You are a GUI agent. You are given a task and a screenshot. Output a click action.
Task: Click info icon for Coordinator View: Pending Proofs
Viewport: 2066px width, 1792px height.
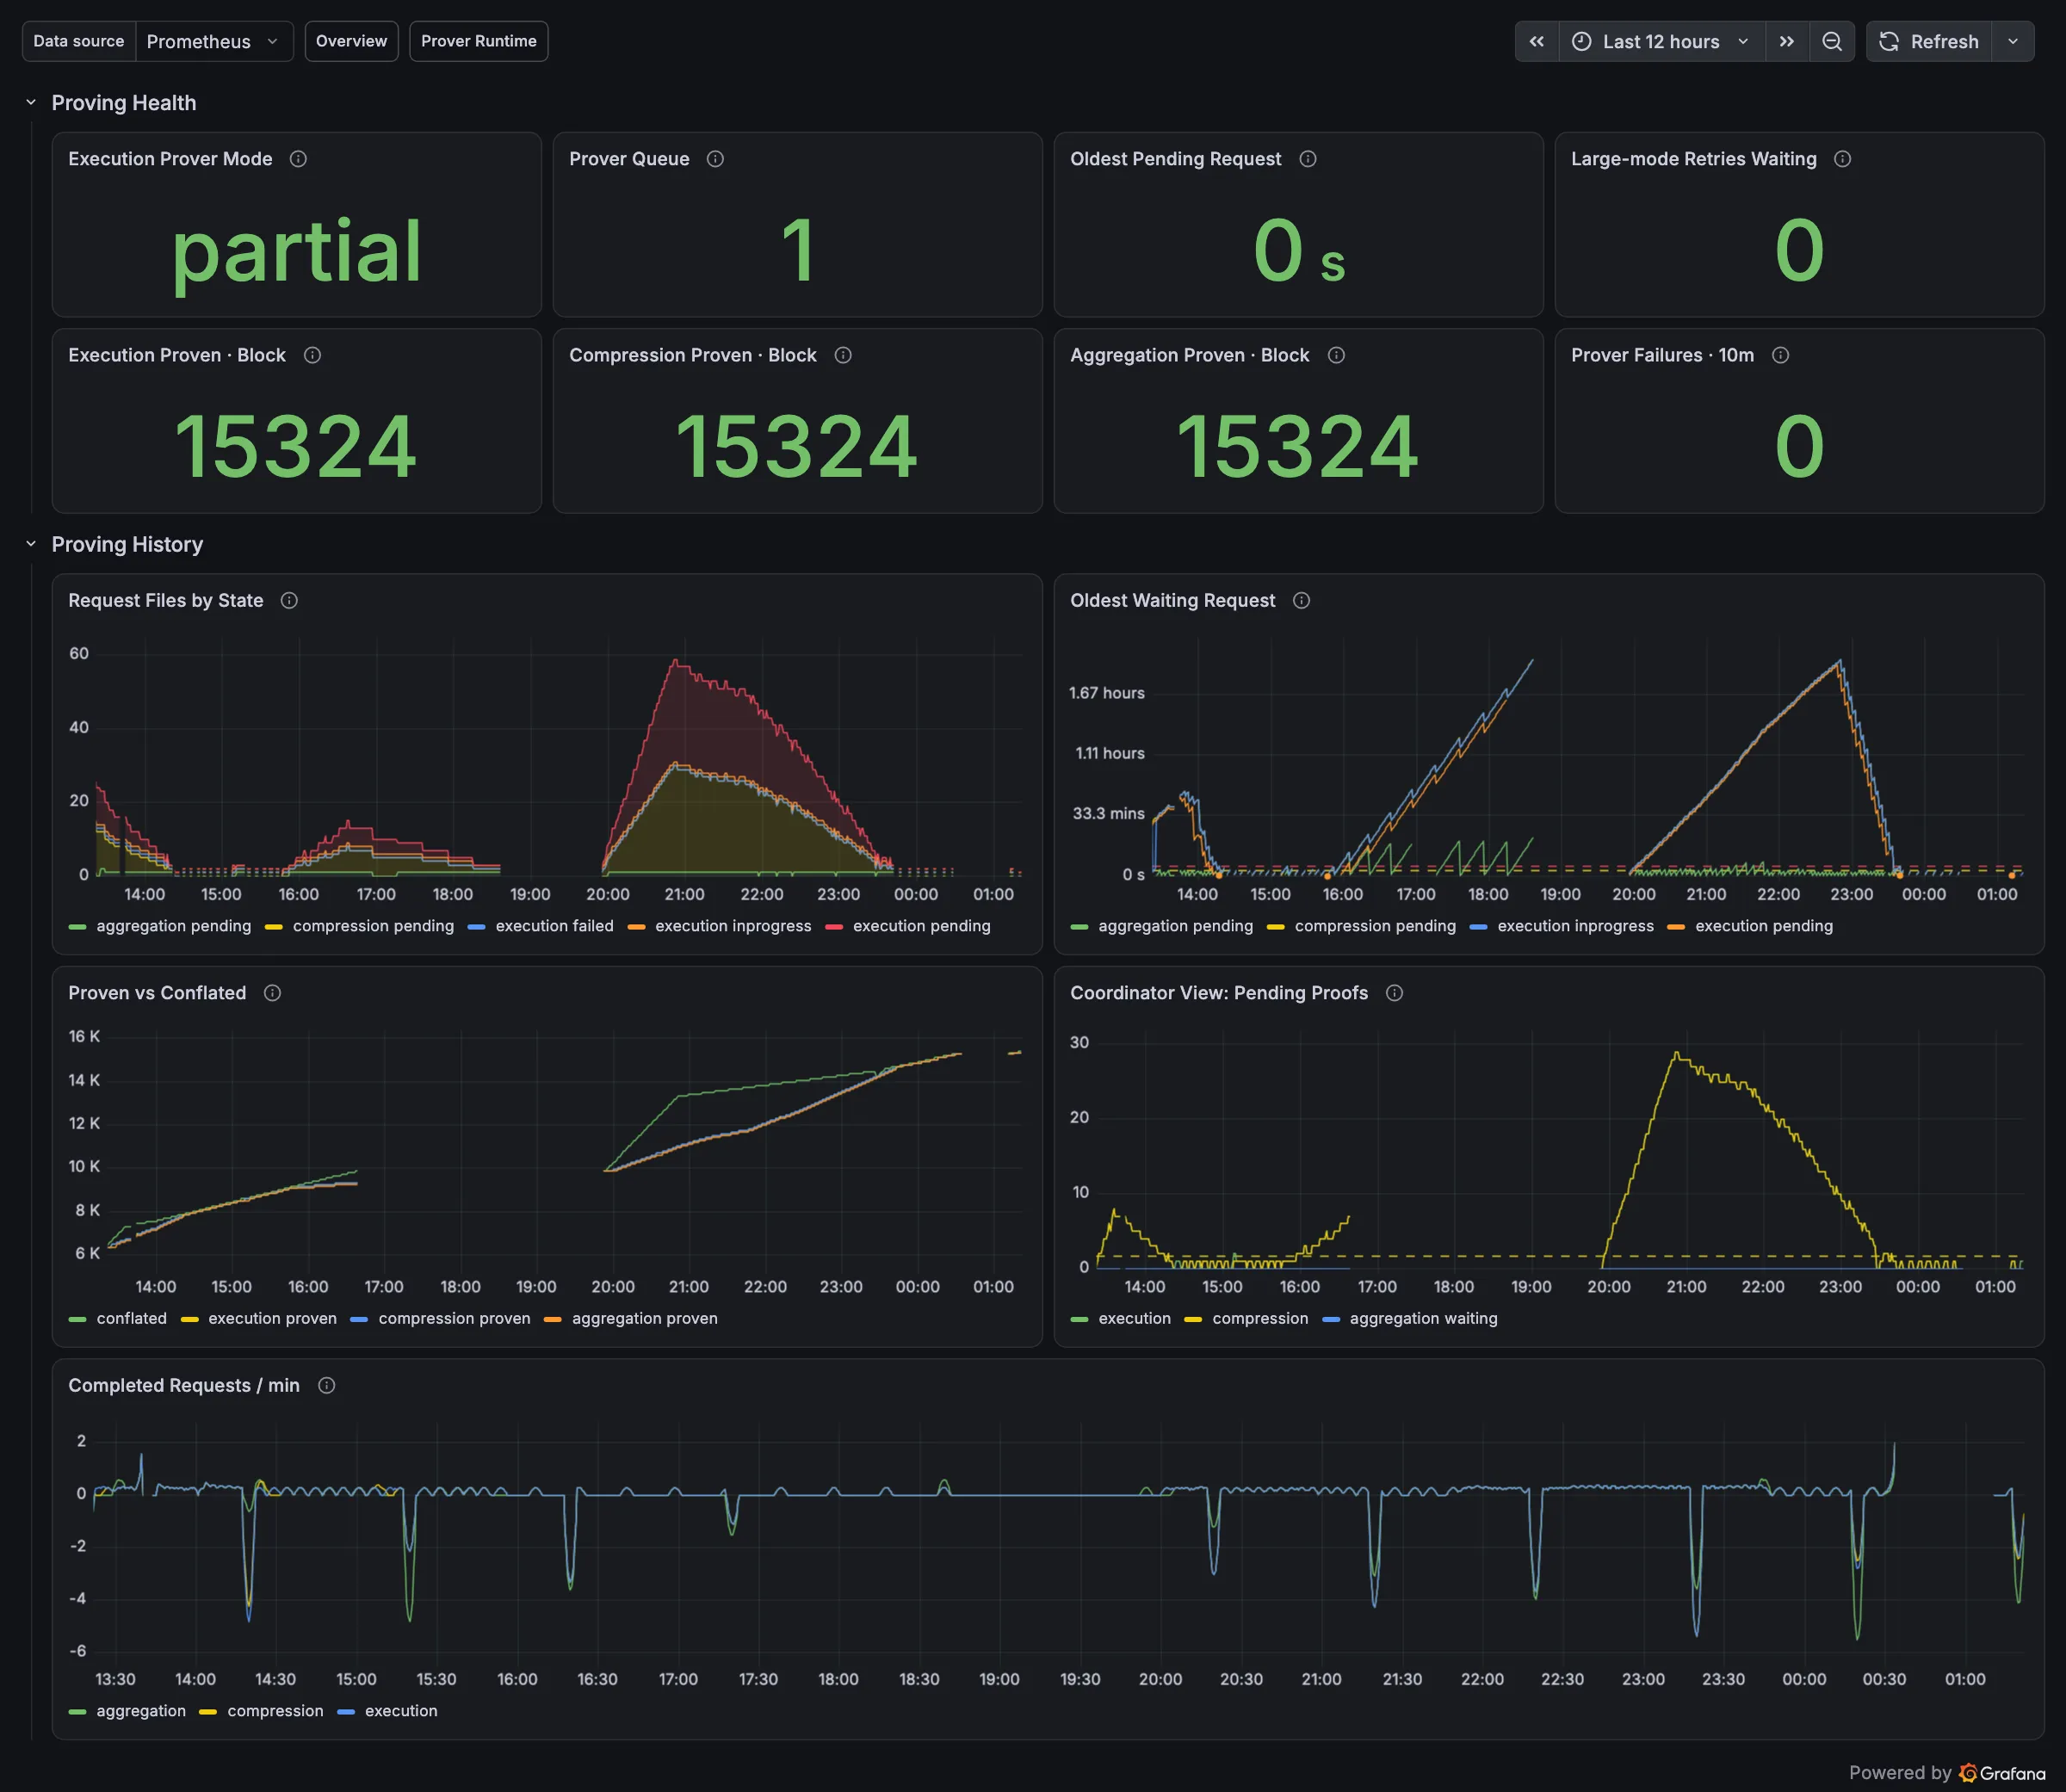(1394, 993)
